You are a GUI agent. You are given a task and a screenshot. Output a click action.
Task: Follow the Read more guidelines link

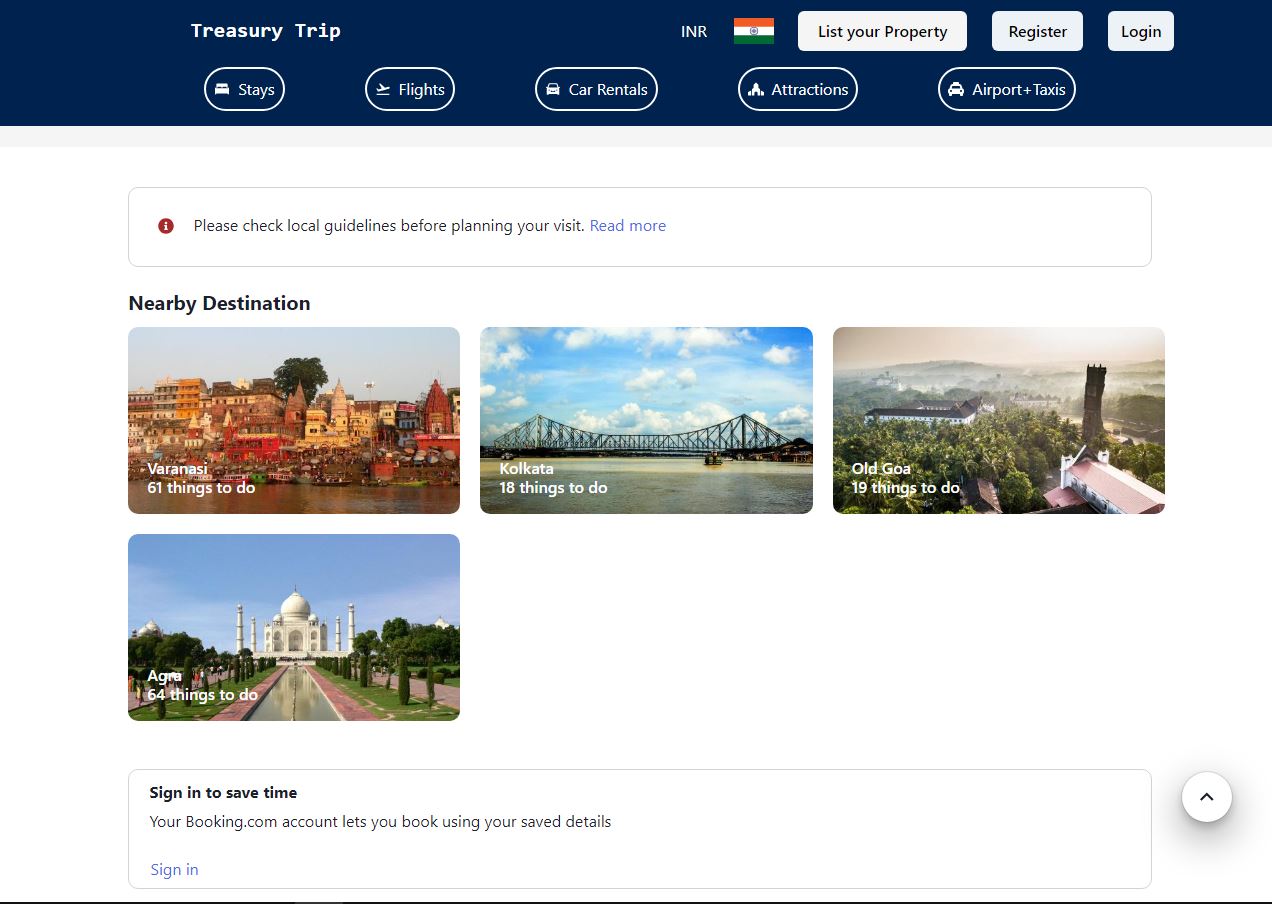click(x=627, y=226)
